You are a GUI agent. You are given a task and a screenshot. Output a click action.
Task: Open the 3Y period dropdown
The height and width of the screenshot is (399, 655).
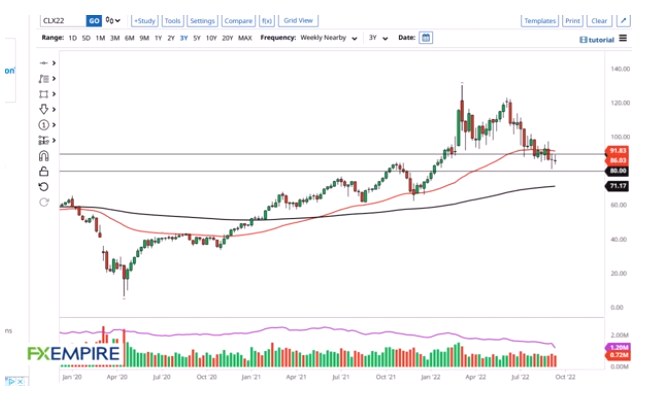378,38
